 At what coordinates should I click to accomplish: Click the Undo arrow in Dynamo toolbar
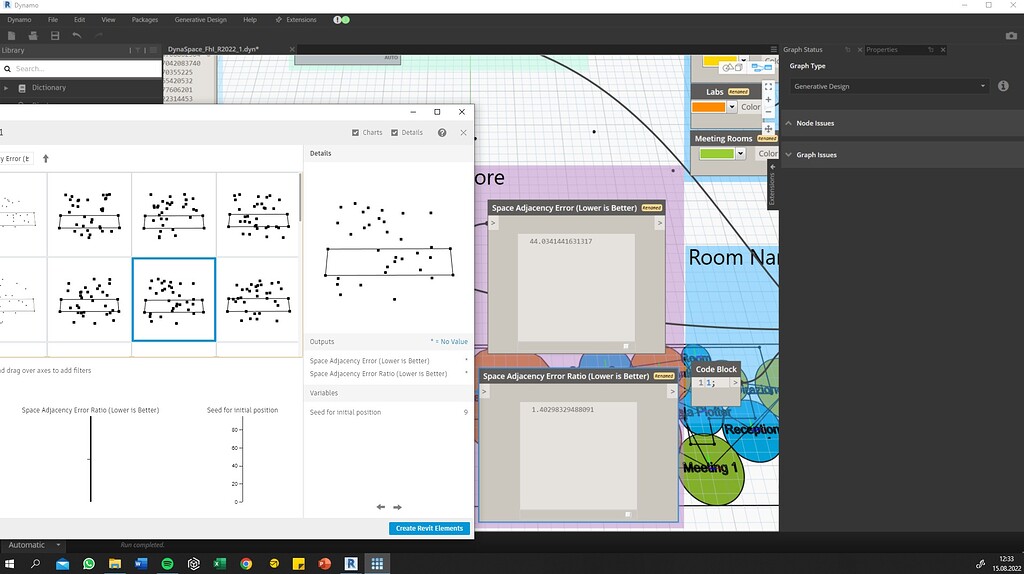[77, 35]
